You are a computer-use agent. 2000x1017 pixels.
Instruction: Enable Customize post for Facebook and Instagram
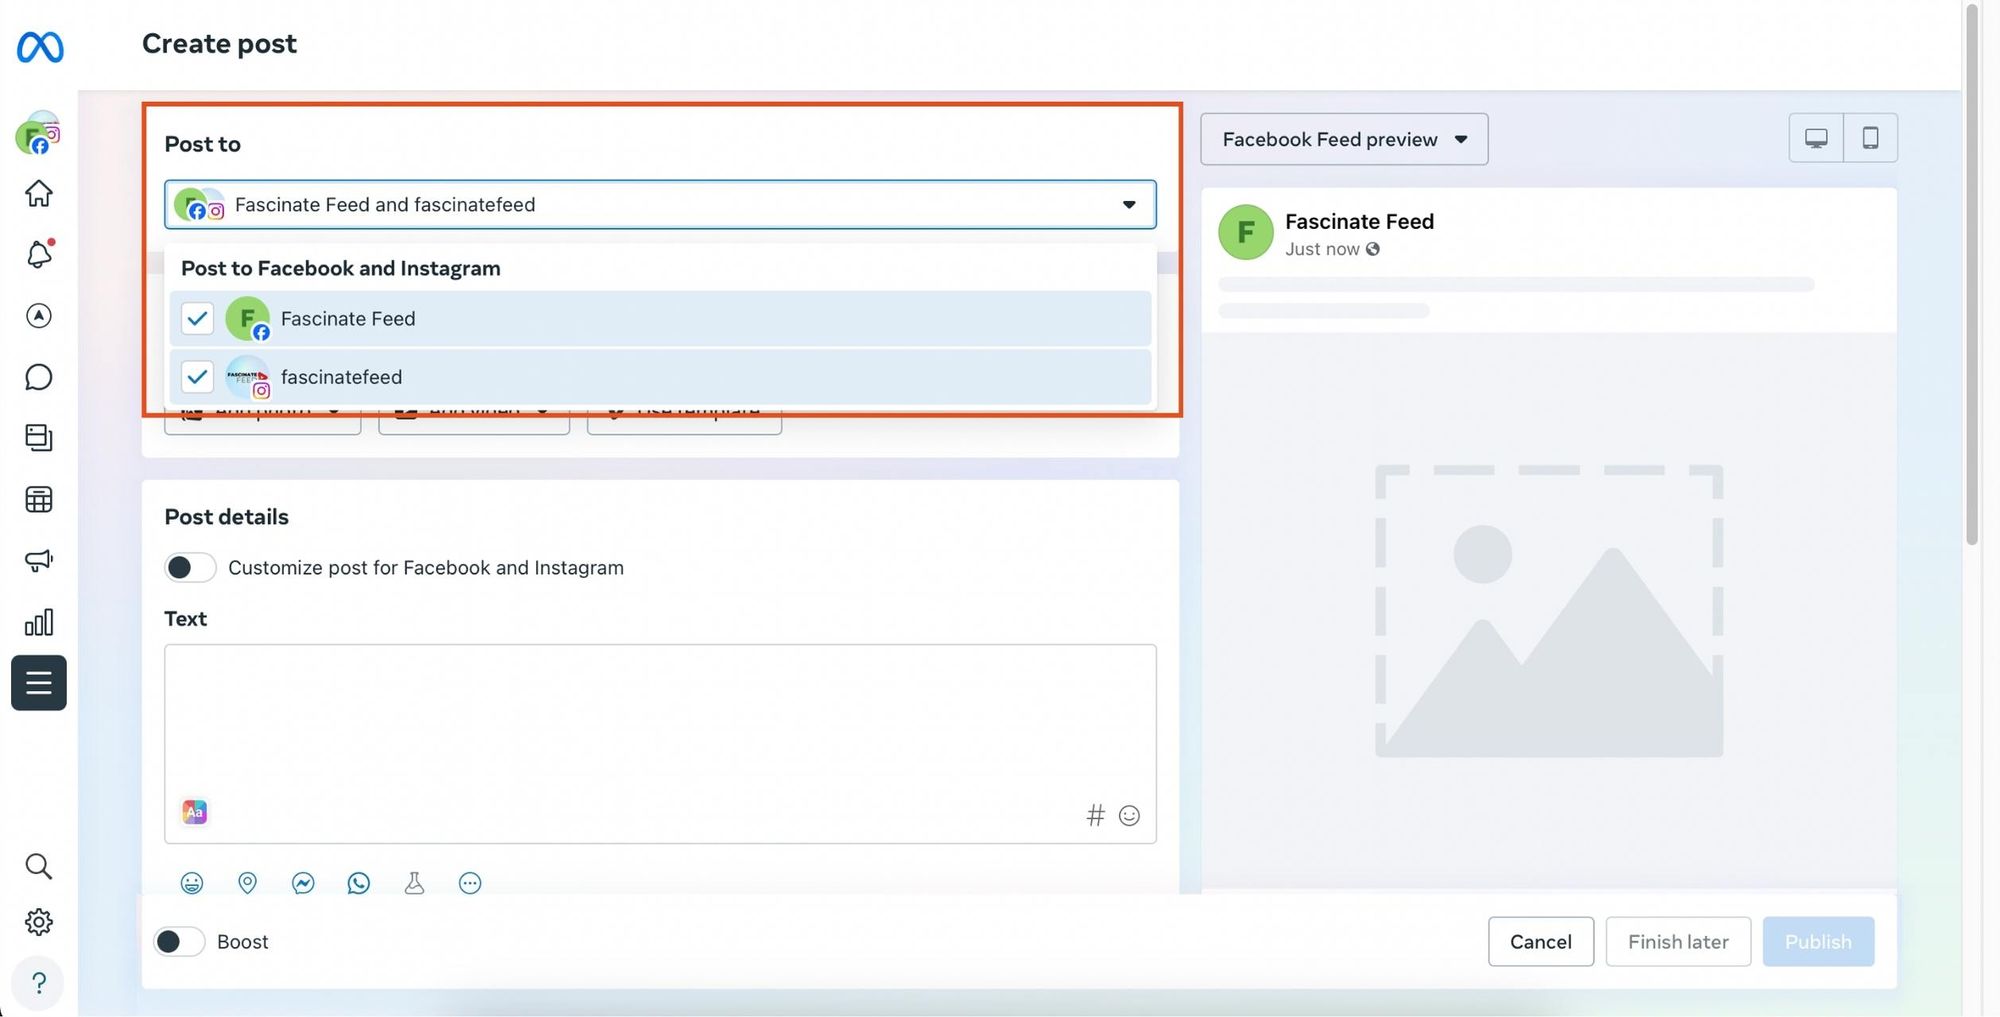[189, 567]
